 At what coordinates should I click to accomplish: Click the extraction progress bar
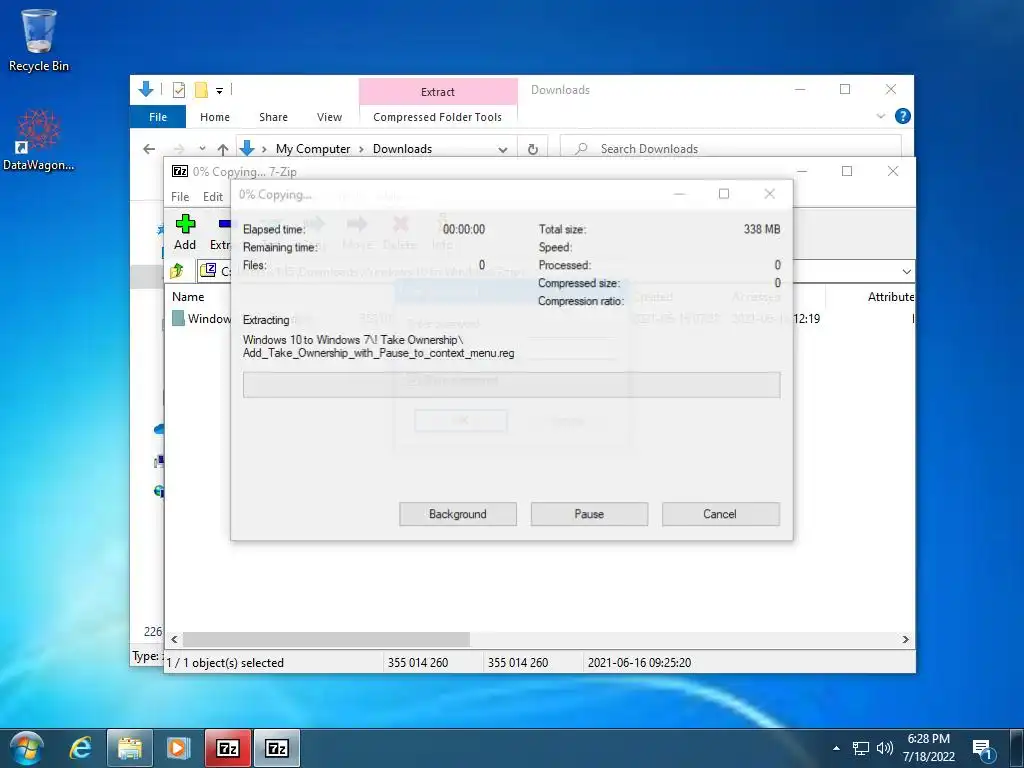click(511, 385)
